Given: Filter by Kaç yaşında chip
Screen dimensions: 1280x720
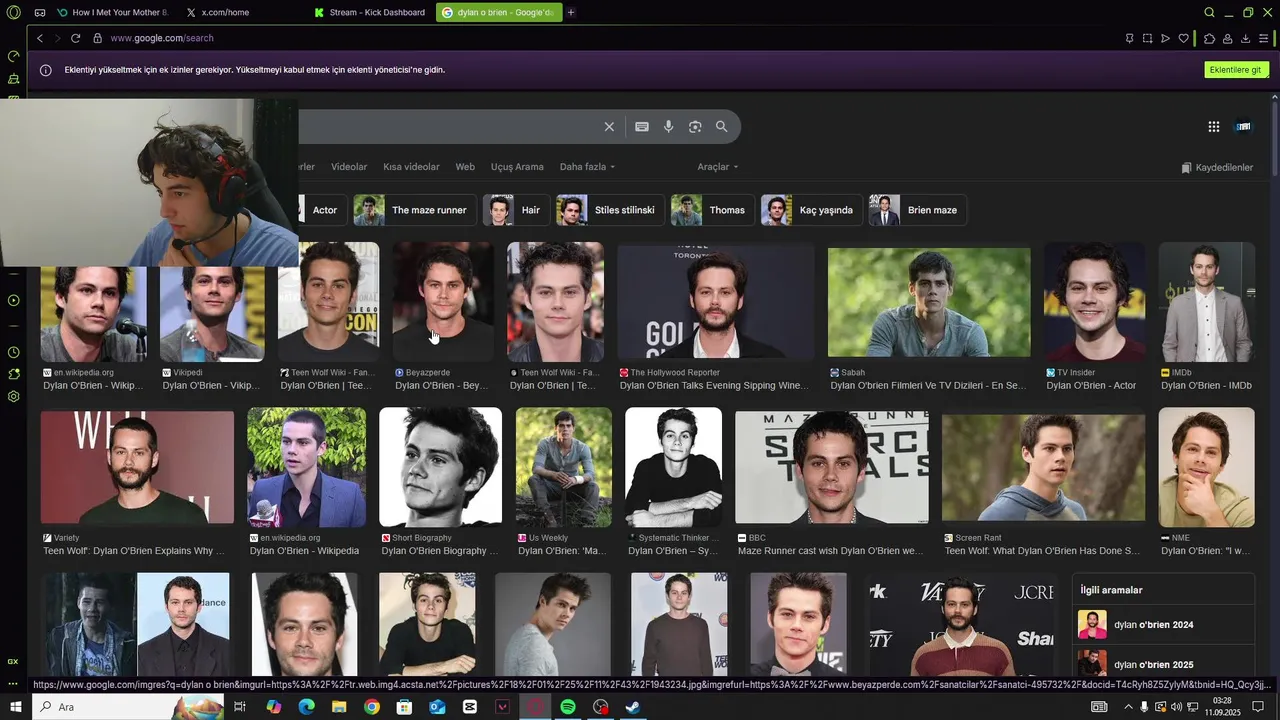Looking at the screenshot, I should click(x=810, y=210).
